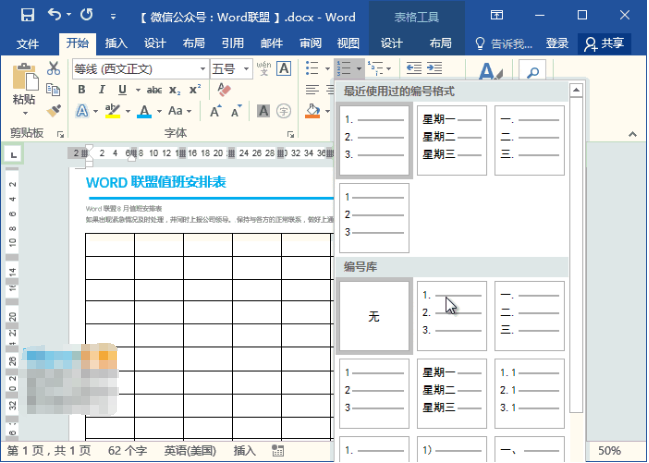Viewport: 649px width, 463px height.
Task: Click the Save icon in quick access toolbar
Action: pyautogui.click(x=27, y=15)
